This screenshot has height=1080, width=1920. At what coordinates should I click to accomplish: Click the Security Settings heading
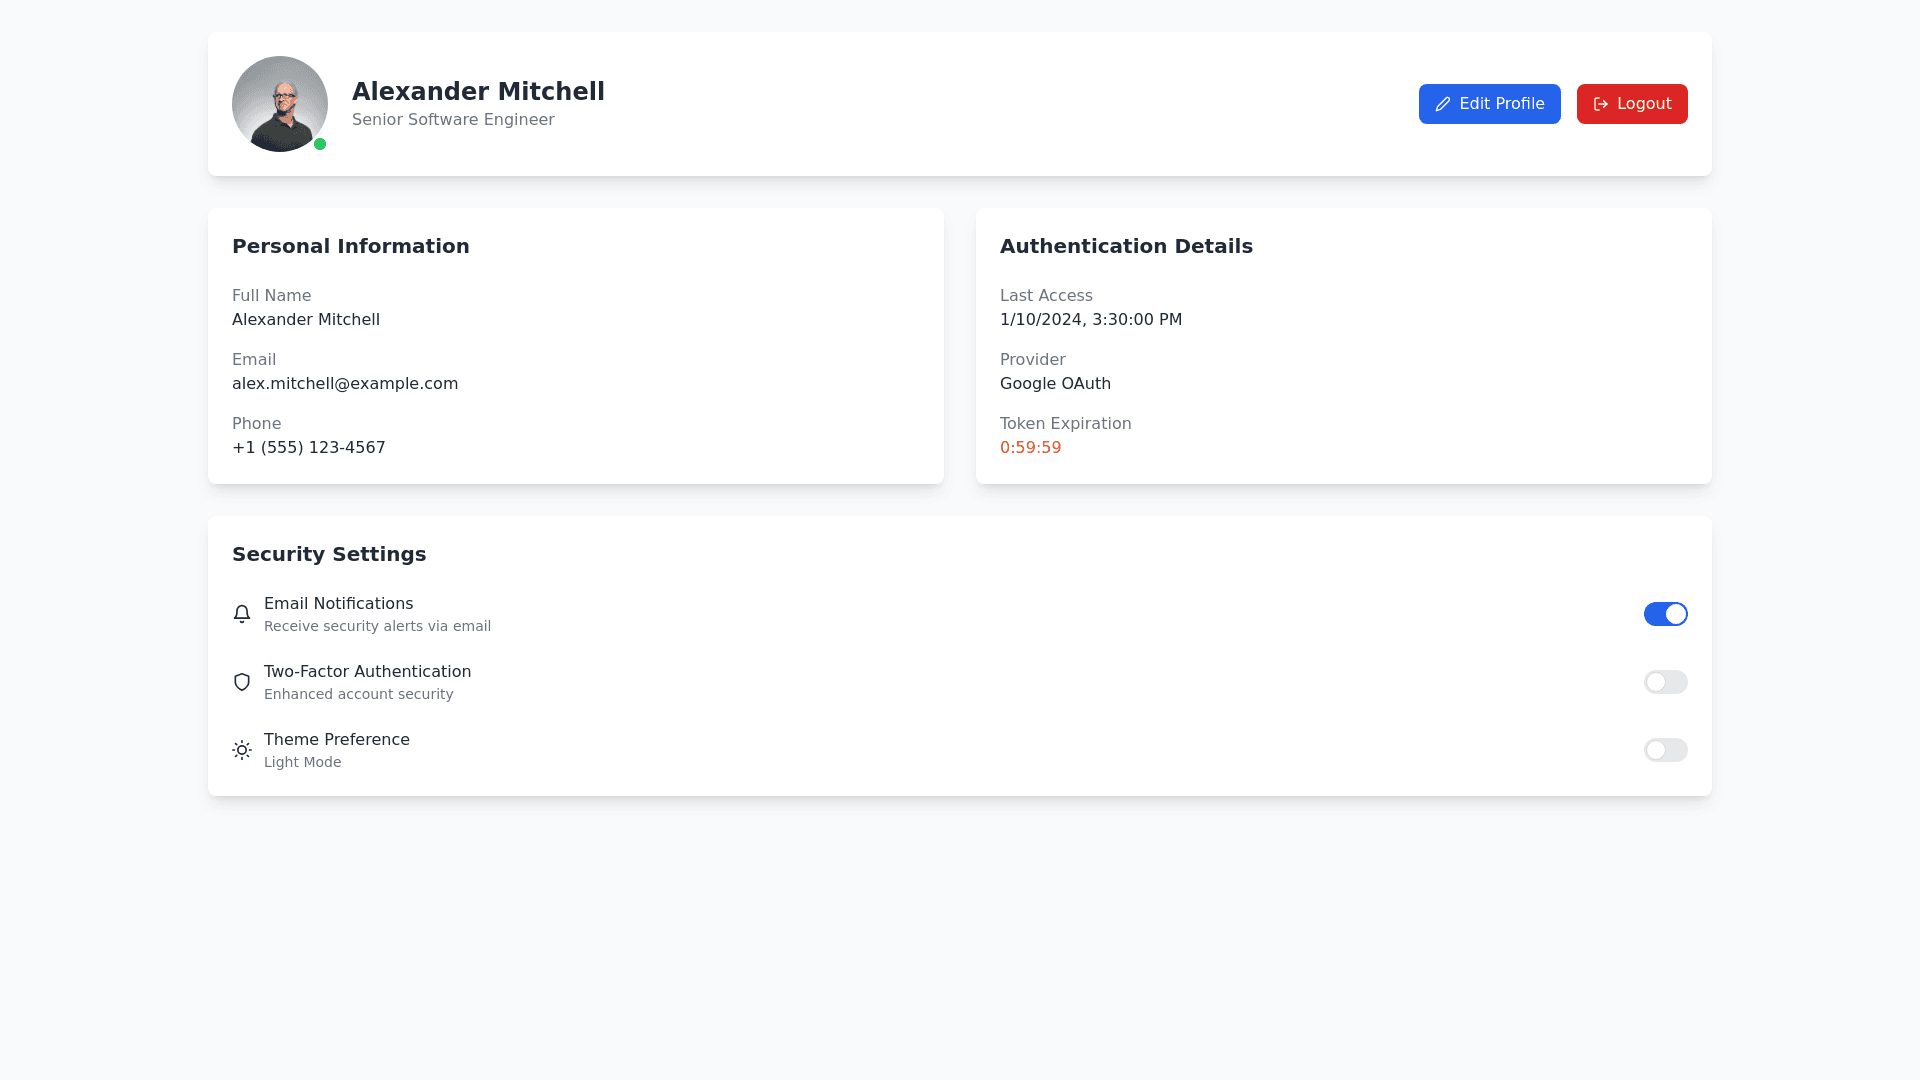329,554
